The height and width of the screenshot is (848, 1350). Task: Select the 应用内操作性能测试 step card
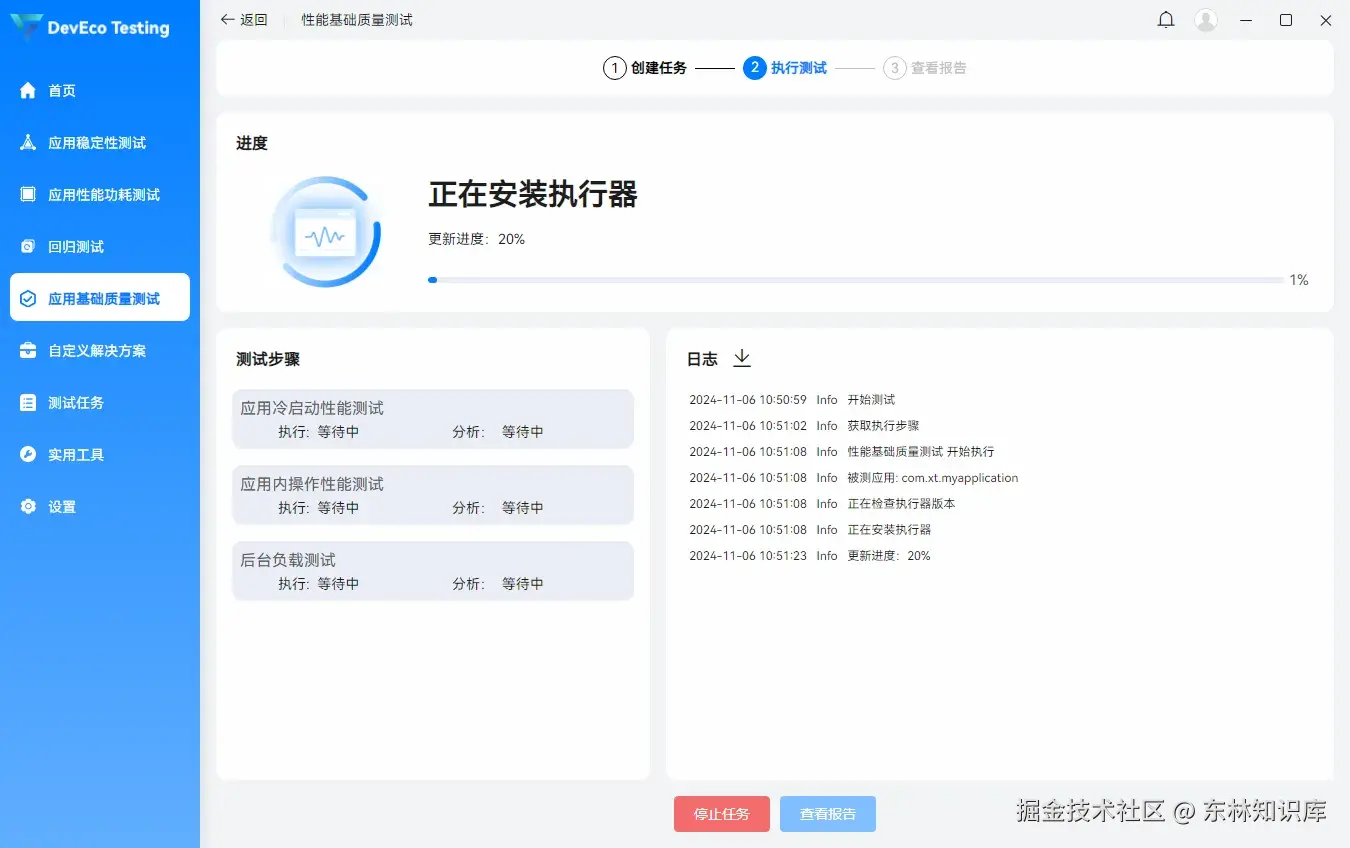(x=433, y=495)
